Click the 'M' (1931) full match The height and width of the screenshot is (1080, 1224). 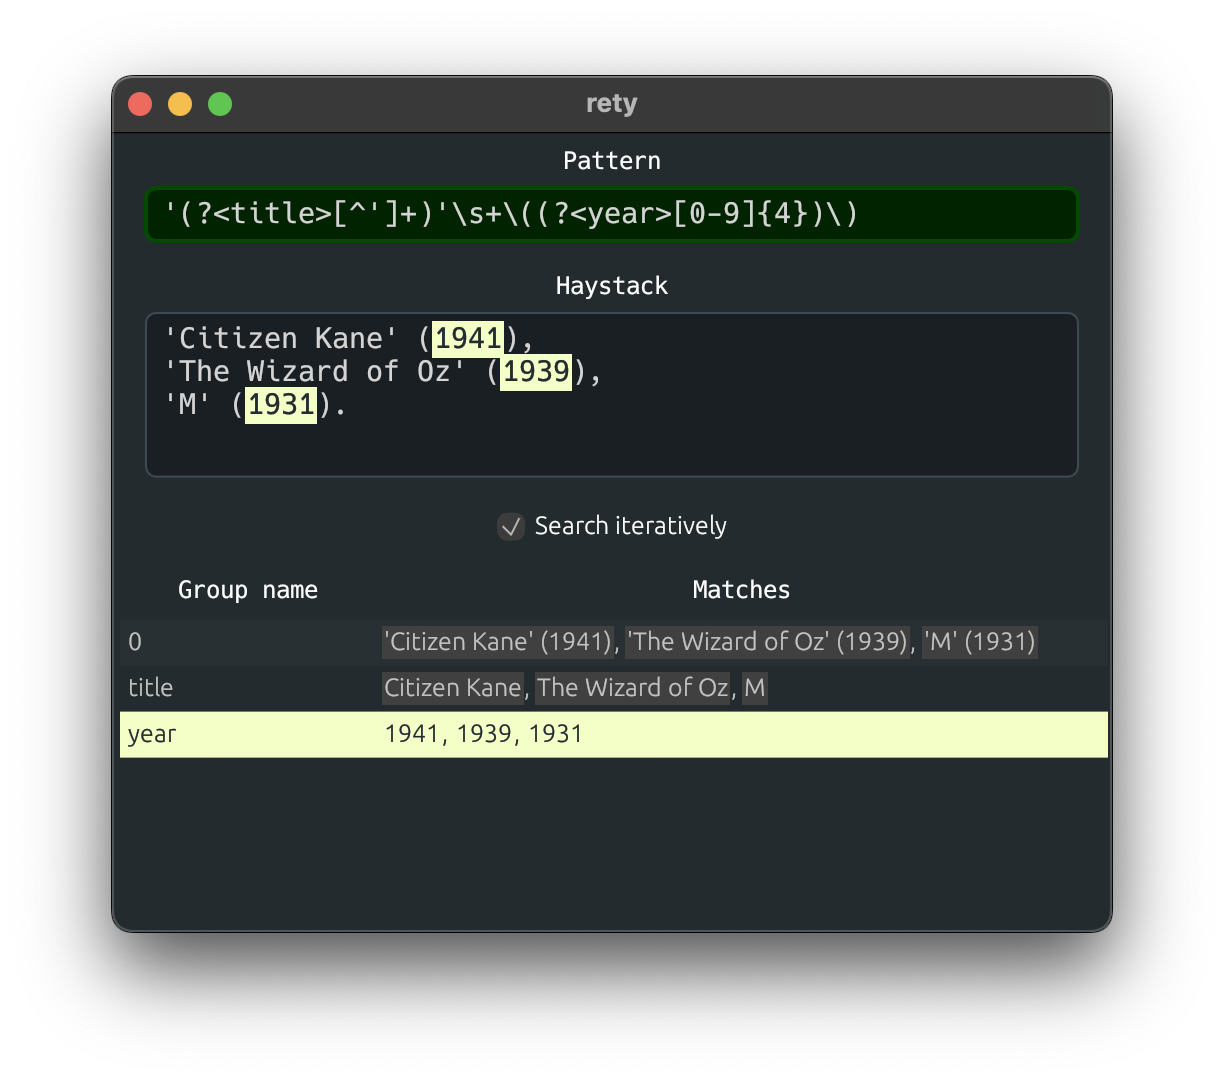[980, 642]
